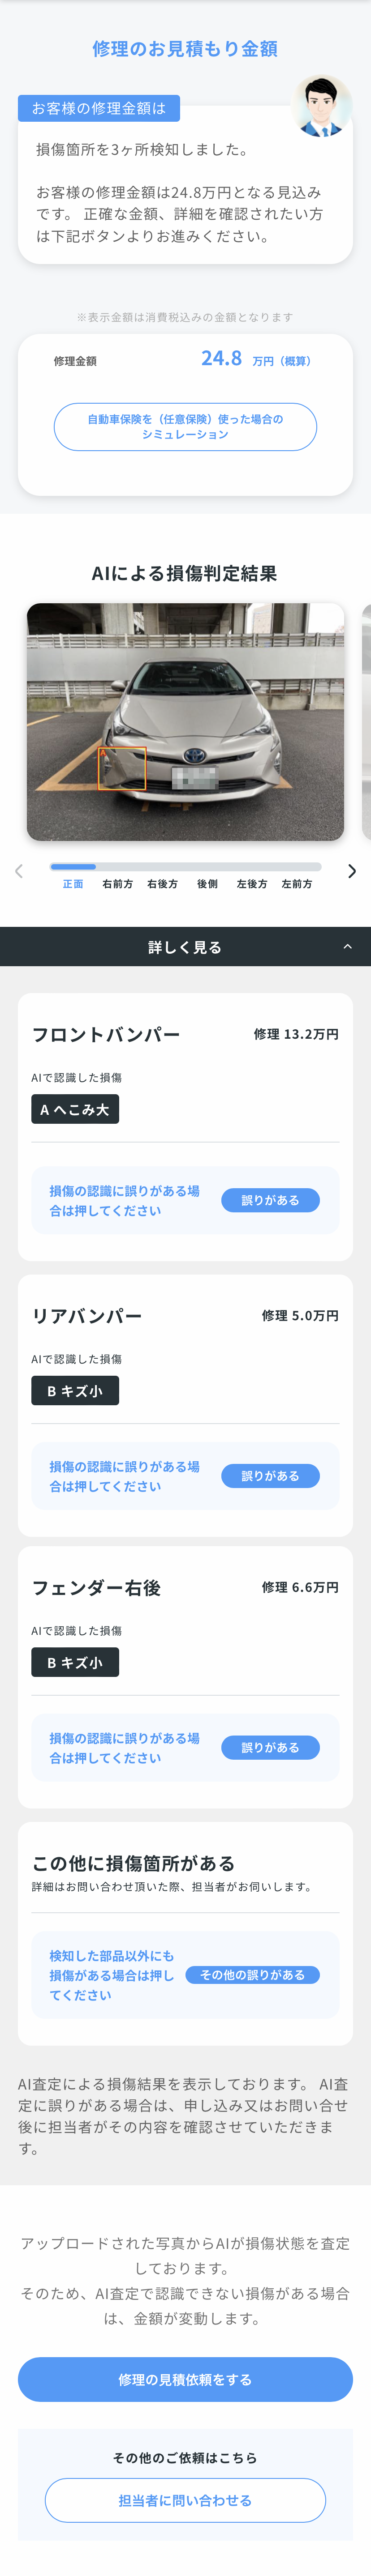Submit 修理の見積依頼をする request
The width and height of the screenshot is (371, 2576).
(x=185, y=2379)
